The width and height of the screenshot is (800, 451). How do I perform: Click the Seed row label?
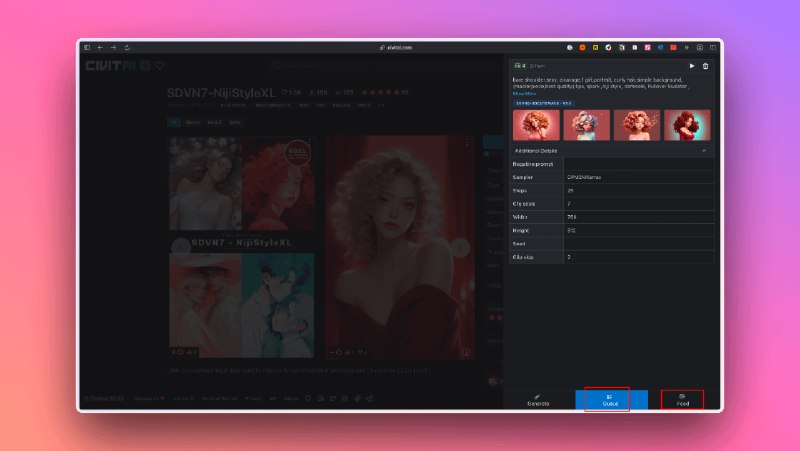[x=519, y=244]
